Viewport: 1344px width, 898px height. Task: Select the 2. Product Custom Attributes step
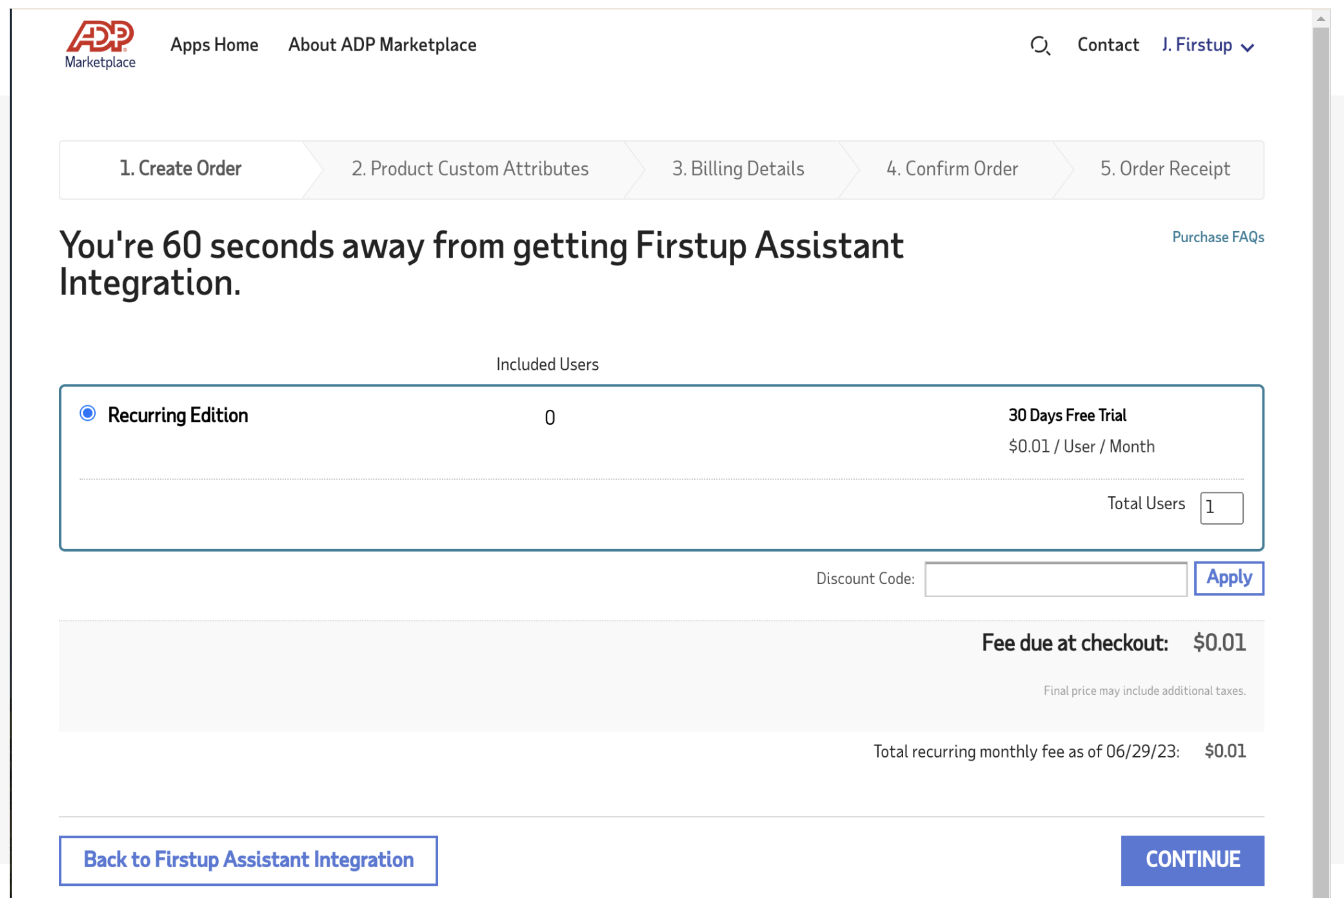tap(470, 169)
